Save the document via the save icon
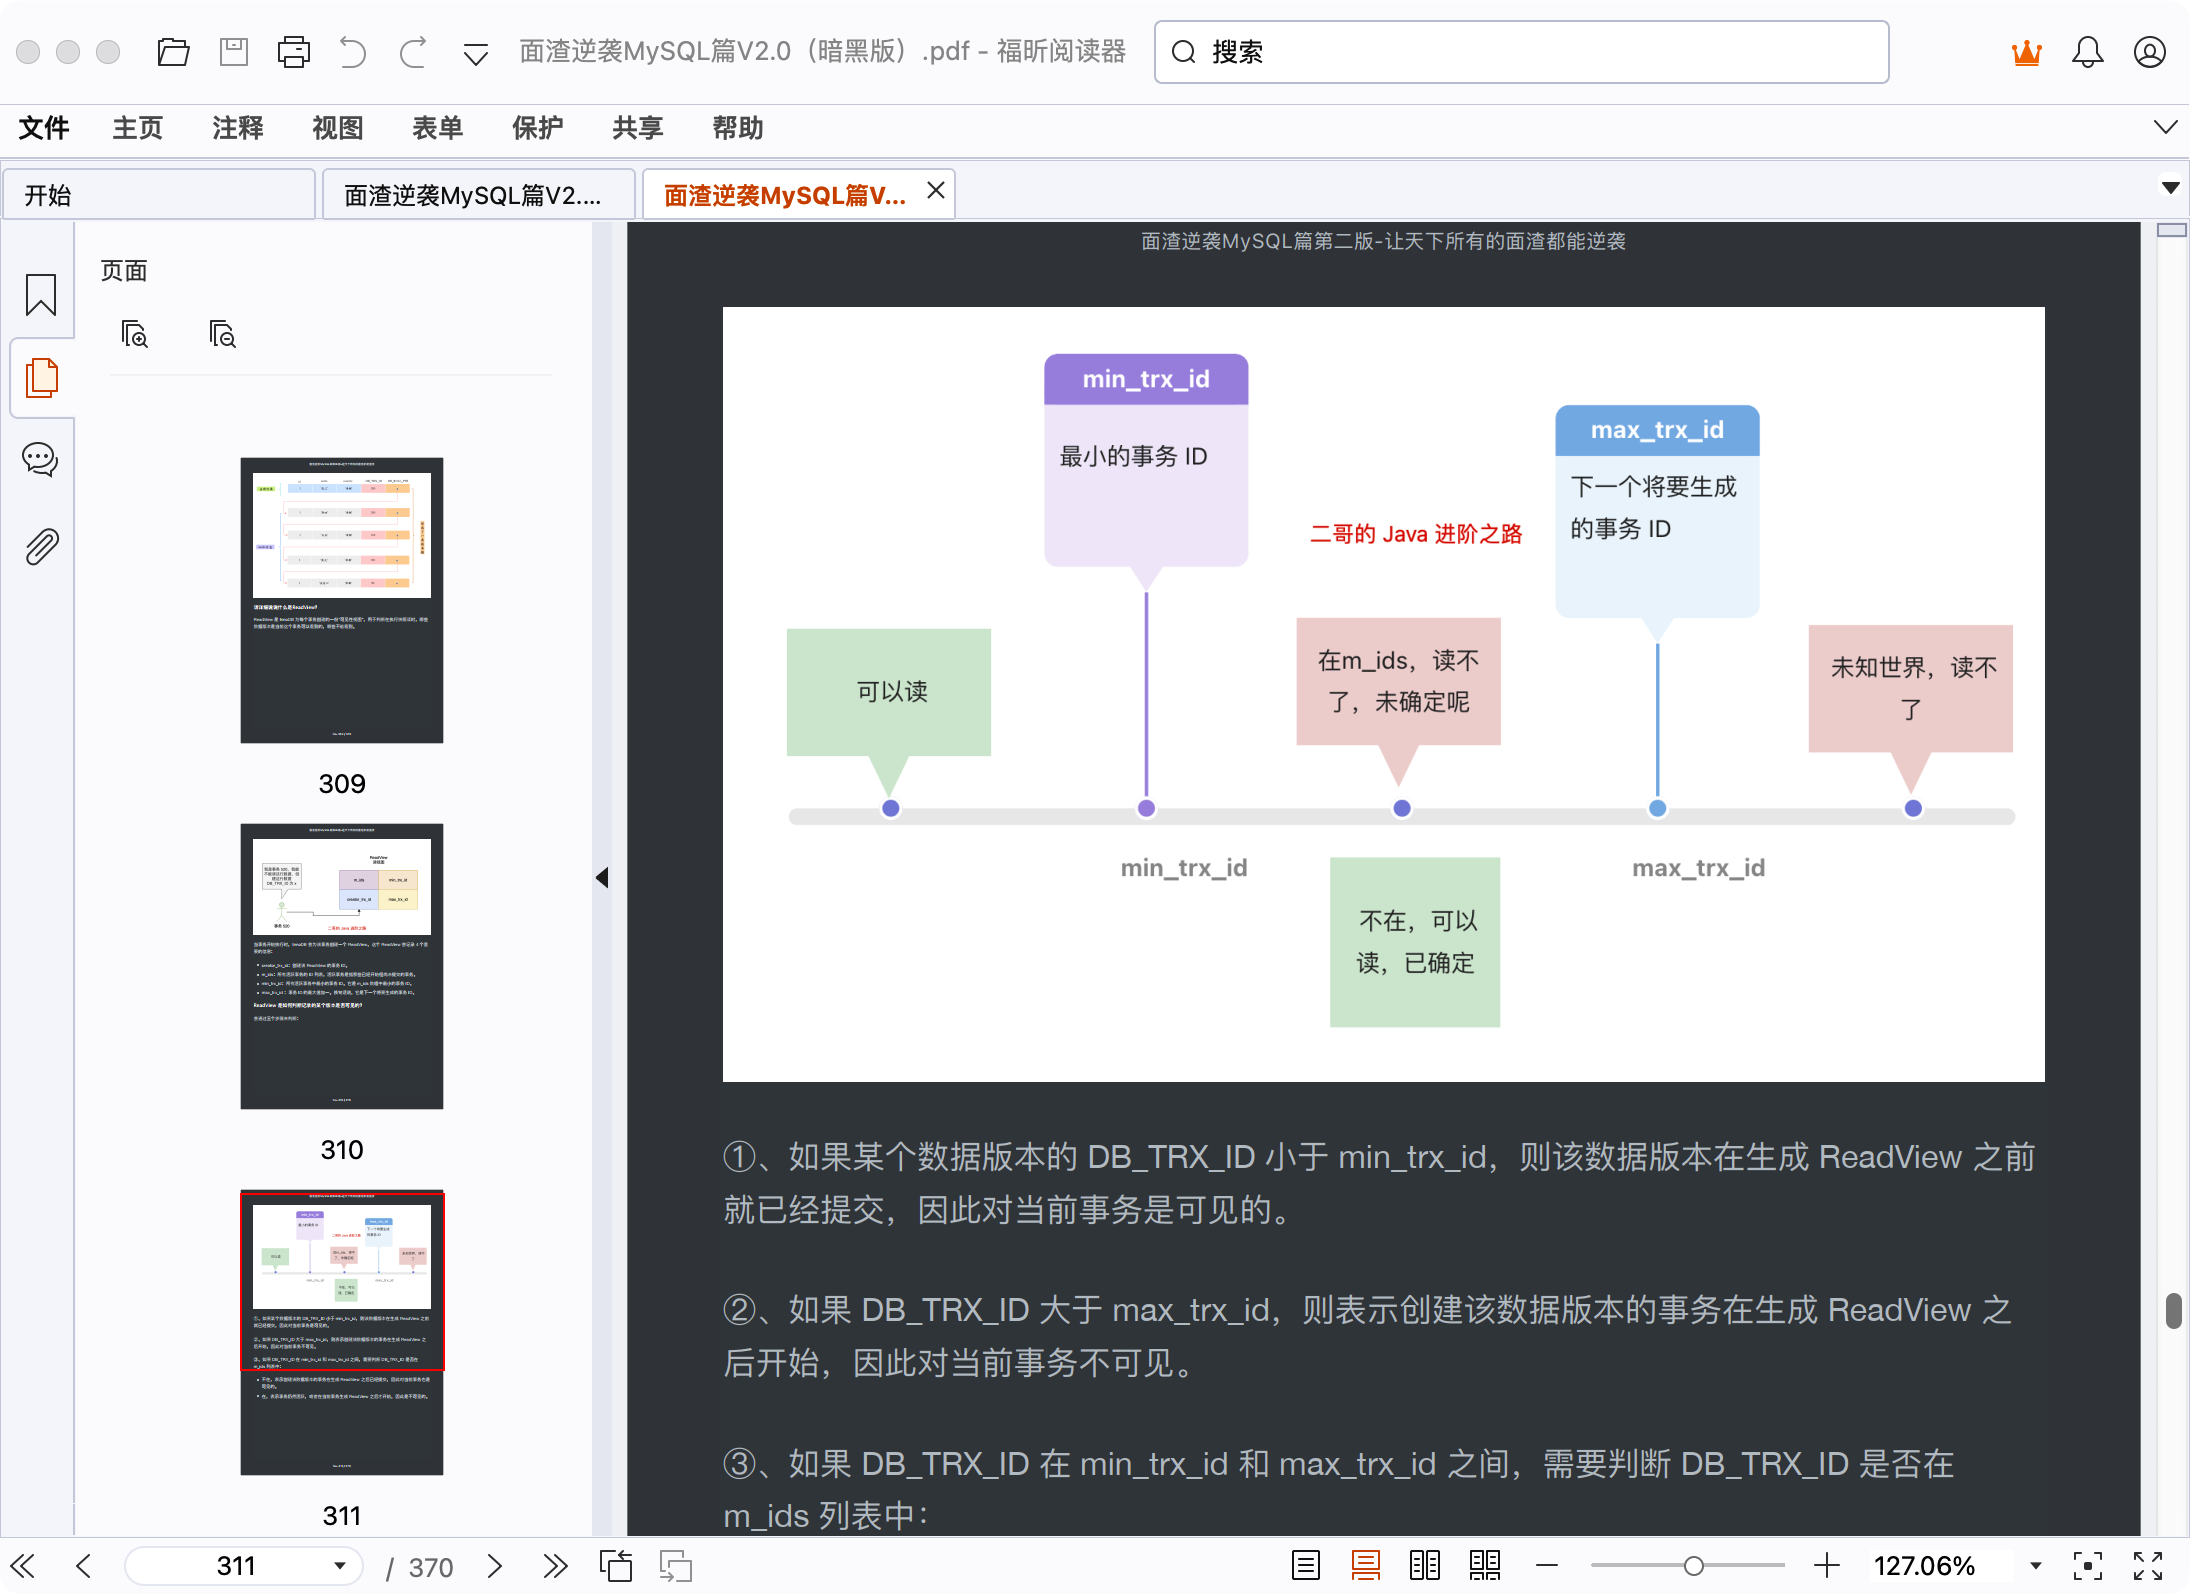The width and height of the screenshot is (2190, 1594). (x=234, y=51)
